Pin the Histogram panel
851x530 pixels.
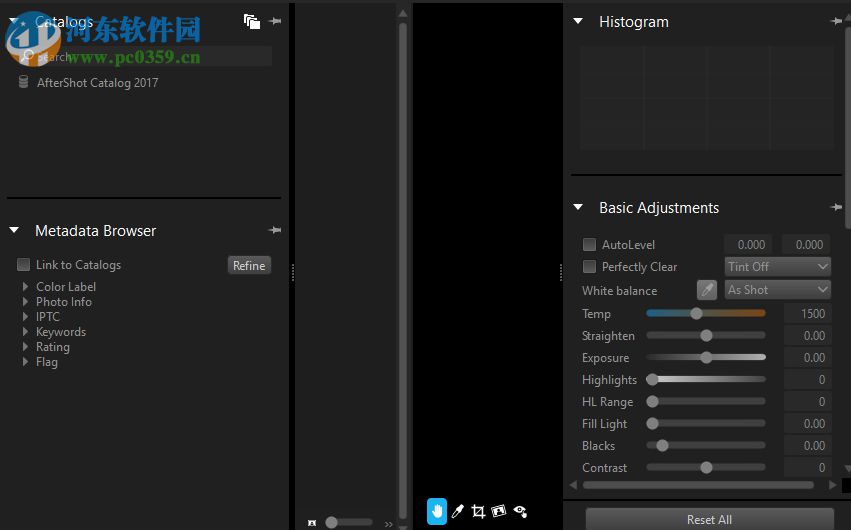click(x=836, y=21)
